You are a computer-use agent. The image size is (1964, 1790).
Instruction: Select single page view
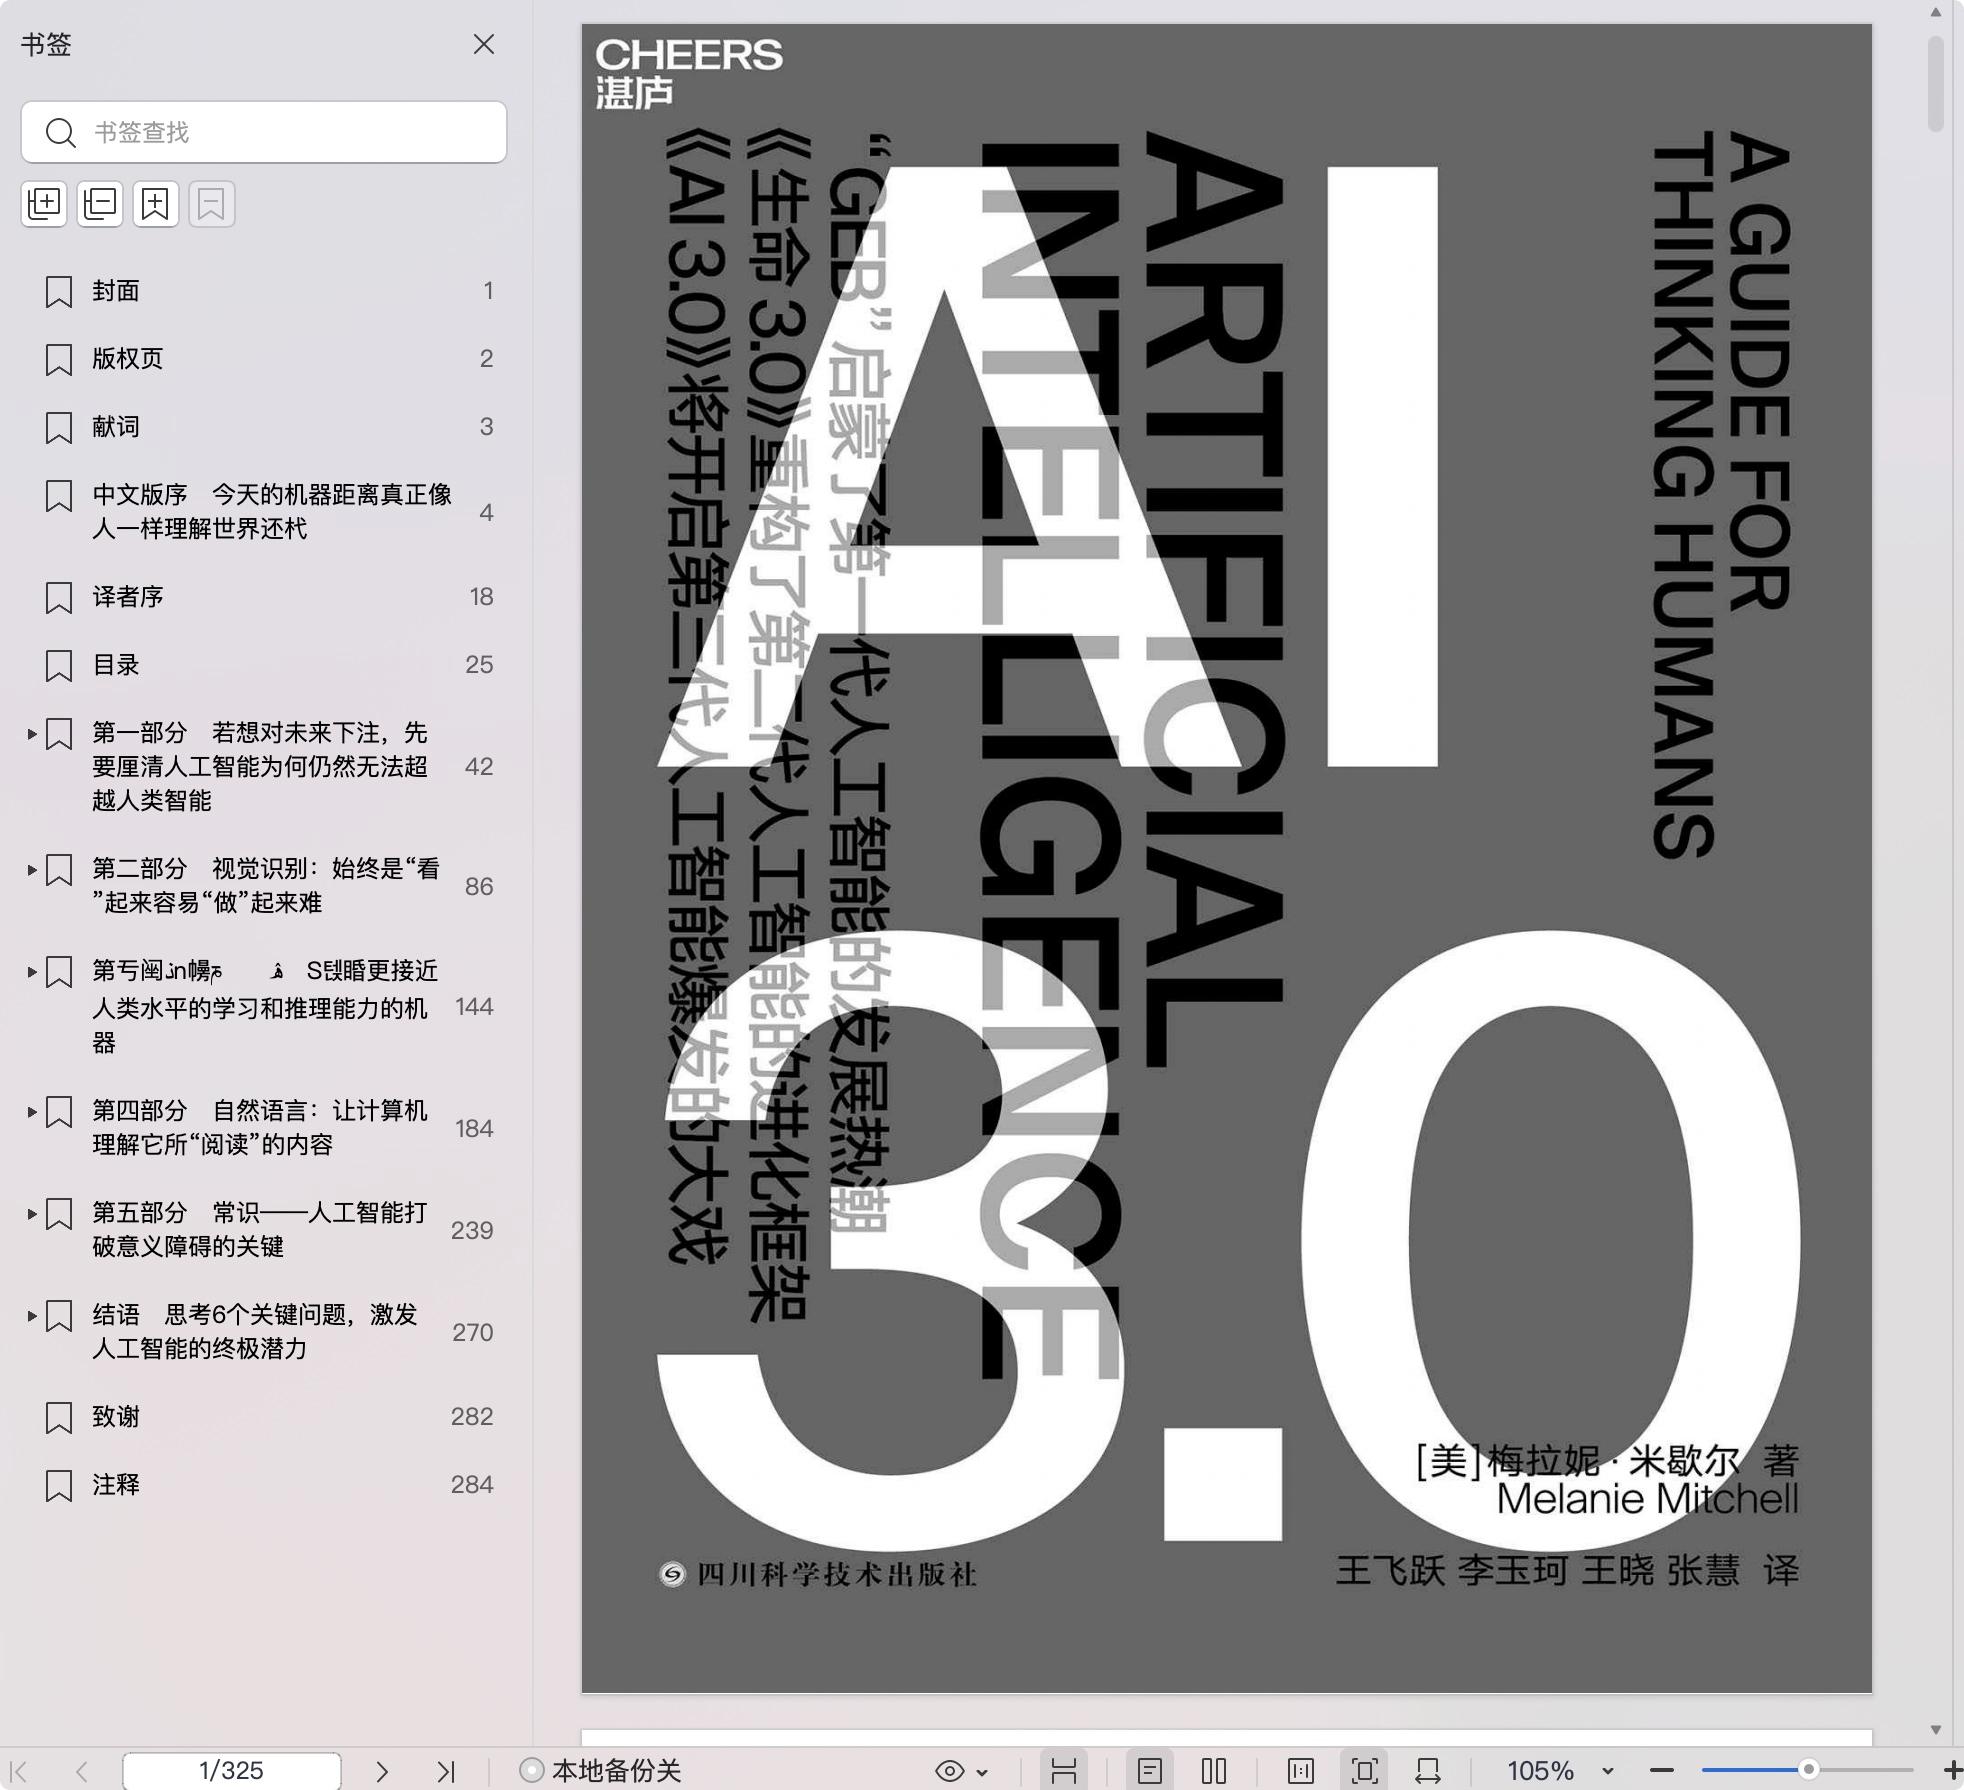click(x=1150, y=1771)
